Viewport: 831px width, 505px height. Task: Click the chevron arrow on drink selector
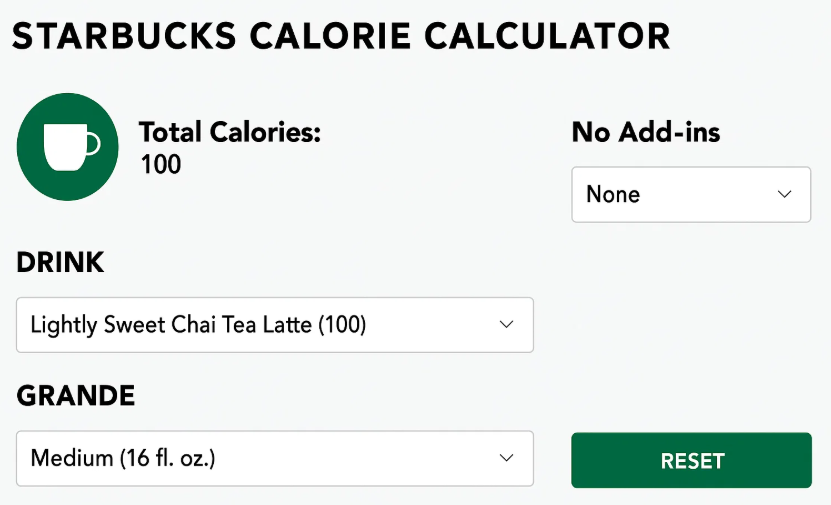tap(506, 325)
